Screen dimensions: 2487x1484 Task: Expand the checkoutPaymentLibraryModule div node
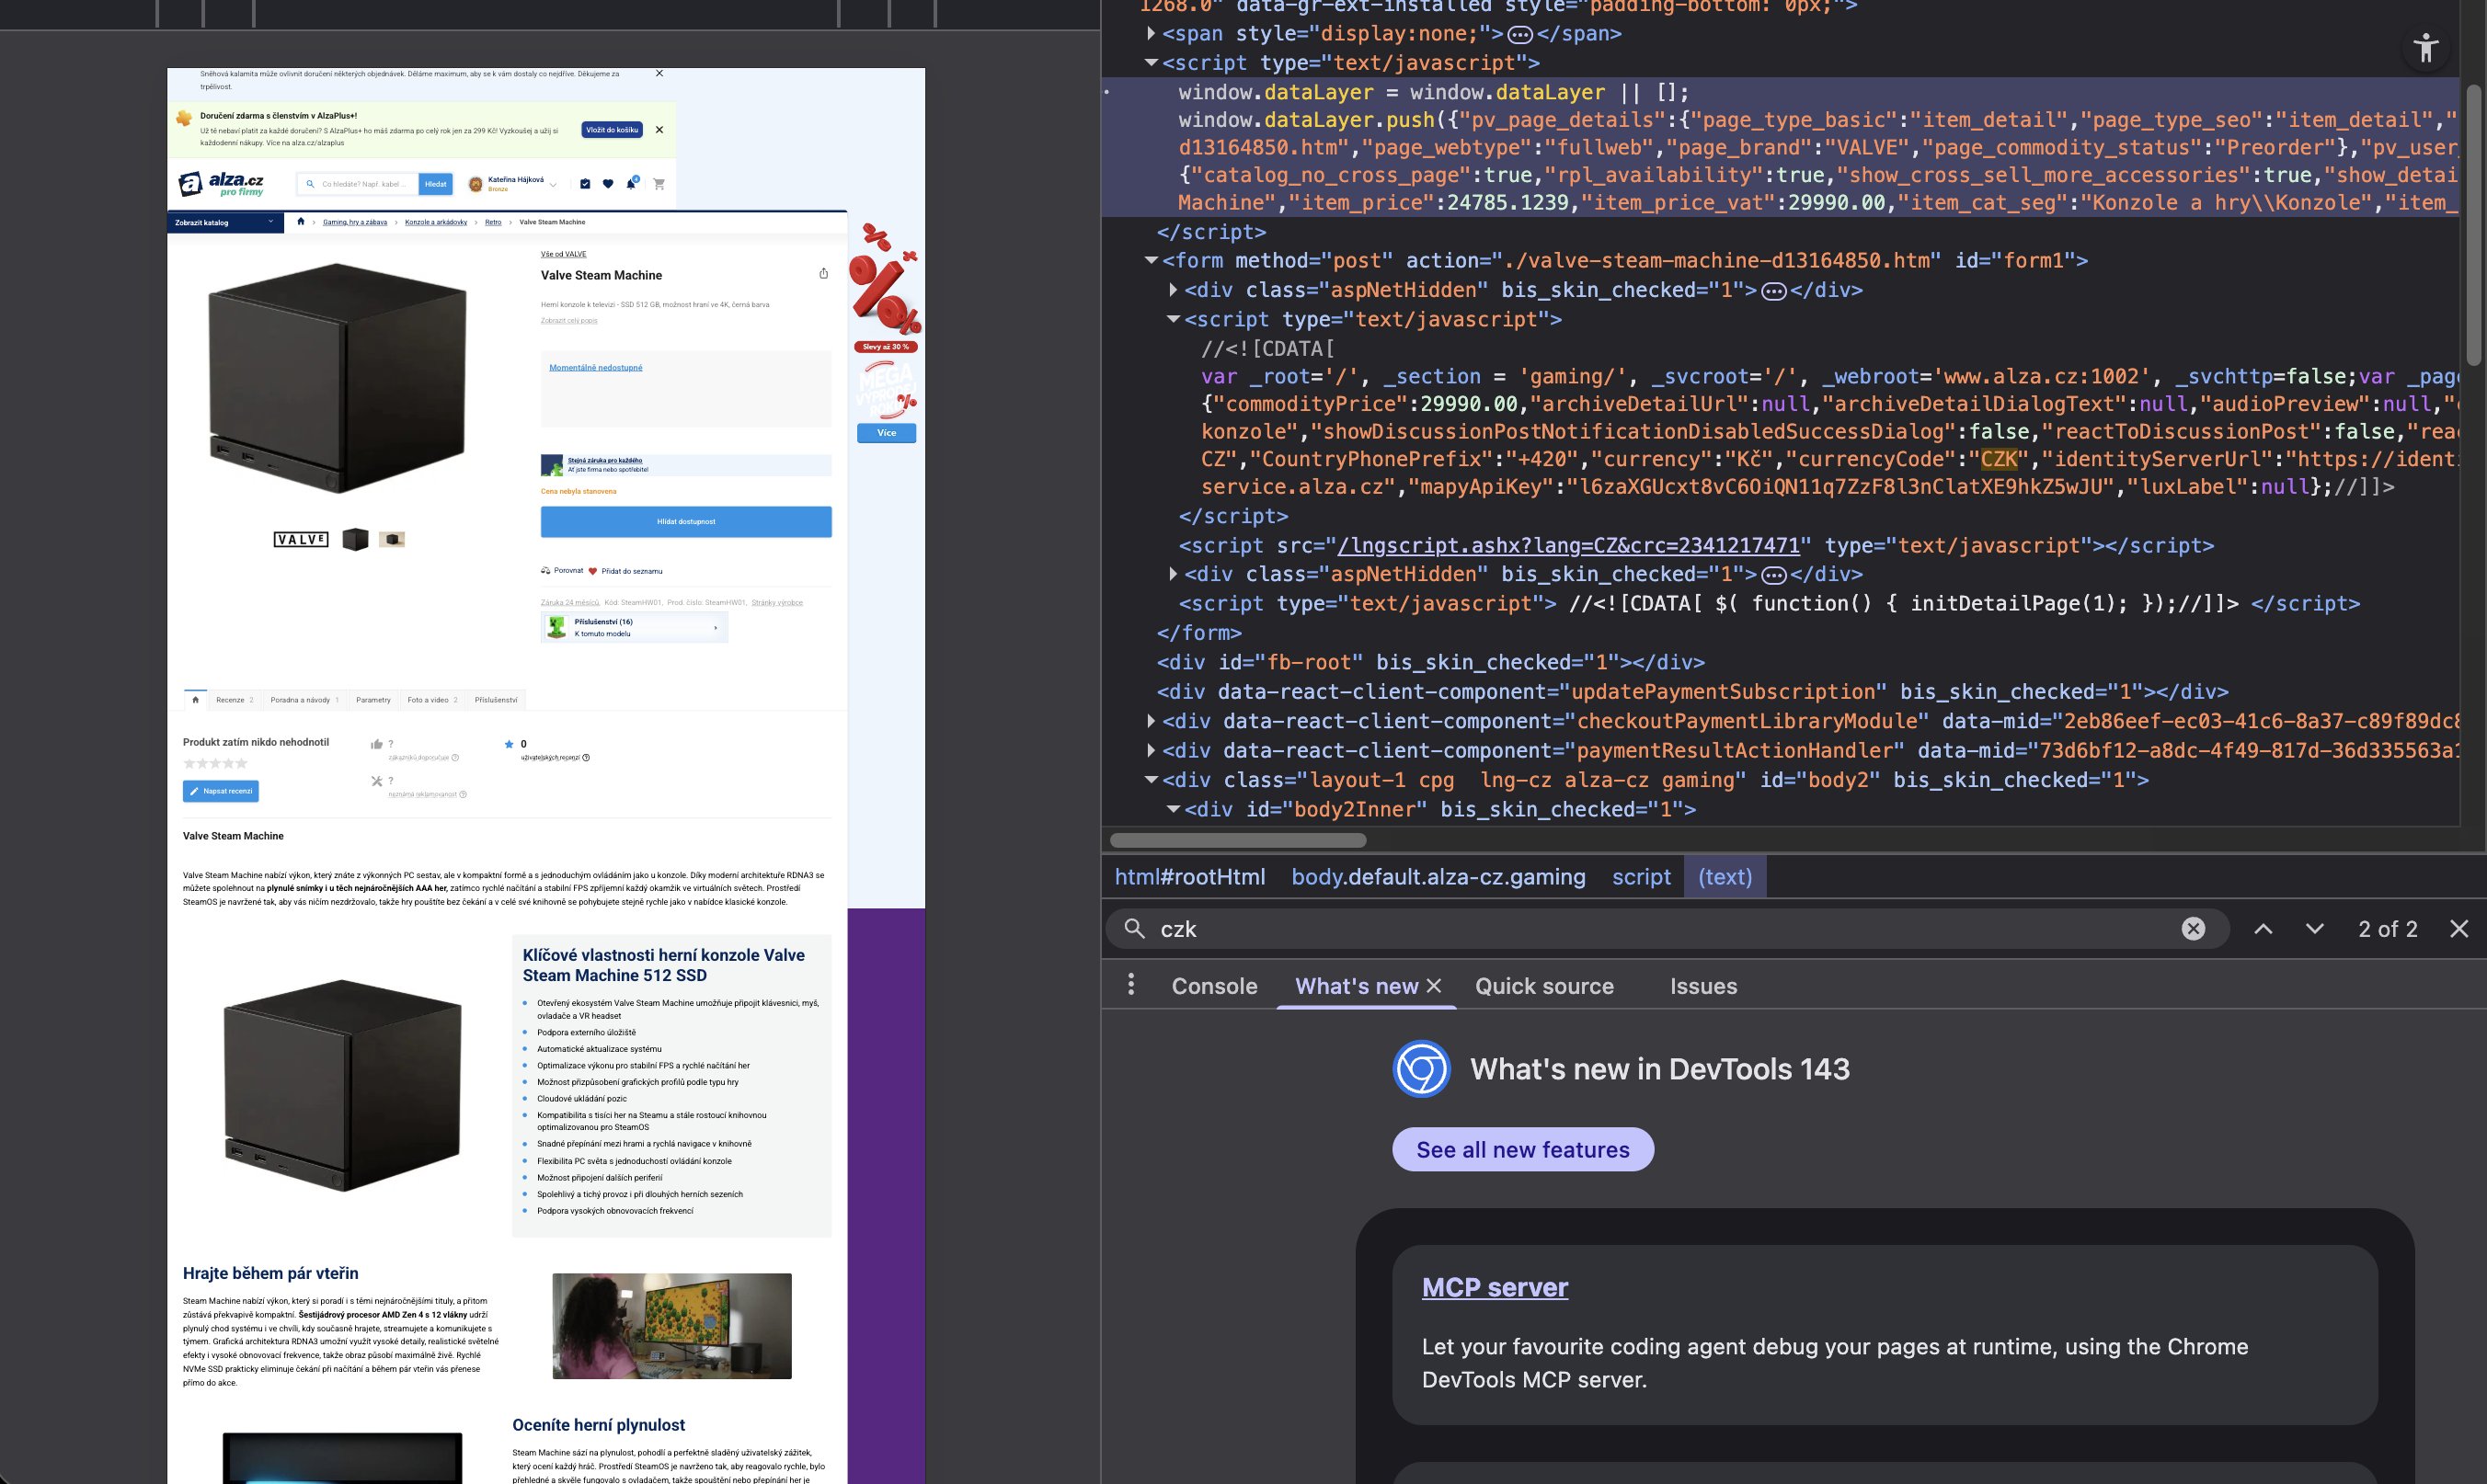[1151, 721]
